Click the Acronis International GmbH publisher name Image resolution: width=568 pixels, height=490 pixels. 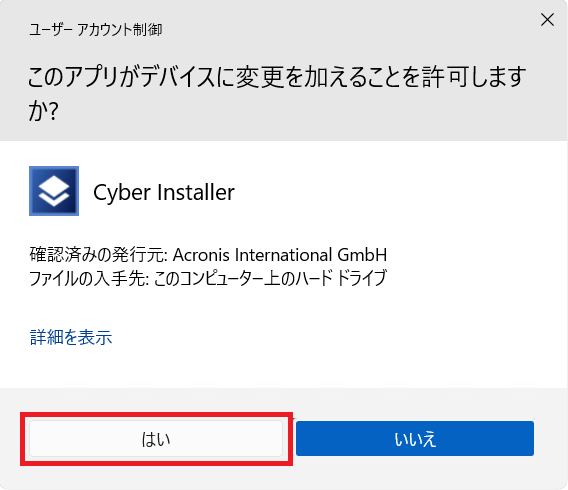coord(280,255)
